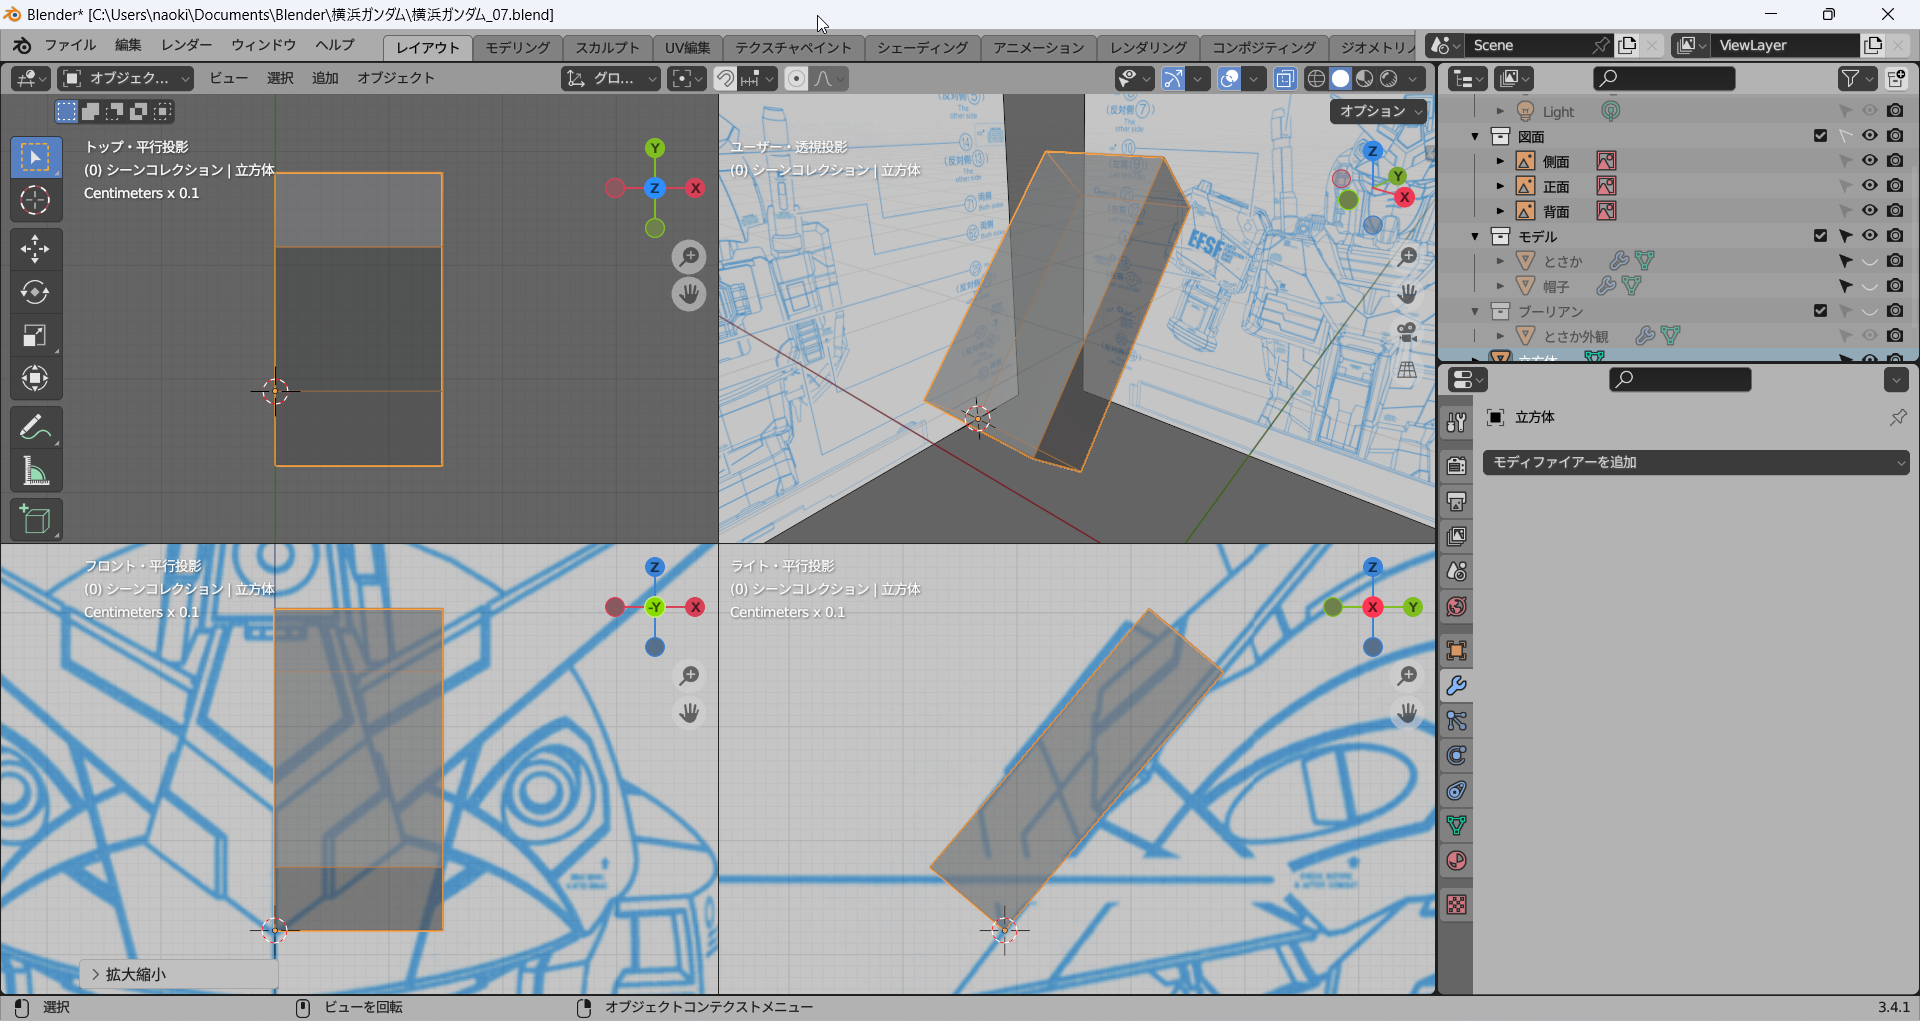Select the Move tool in the toolbar
Screen dimensions: 1920x1021
tap(35, 249)
